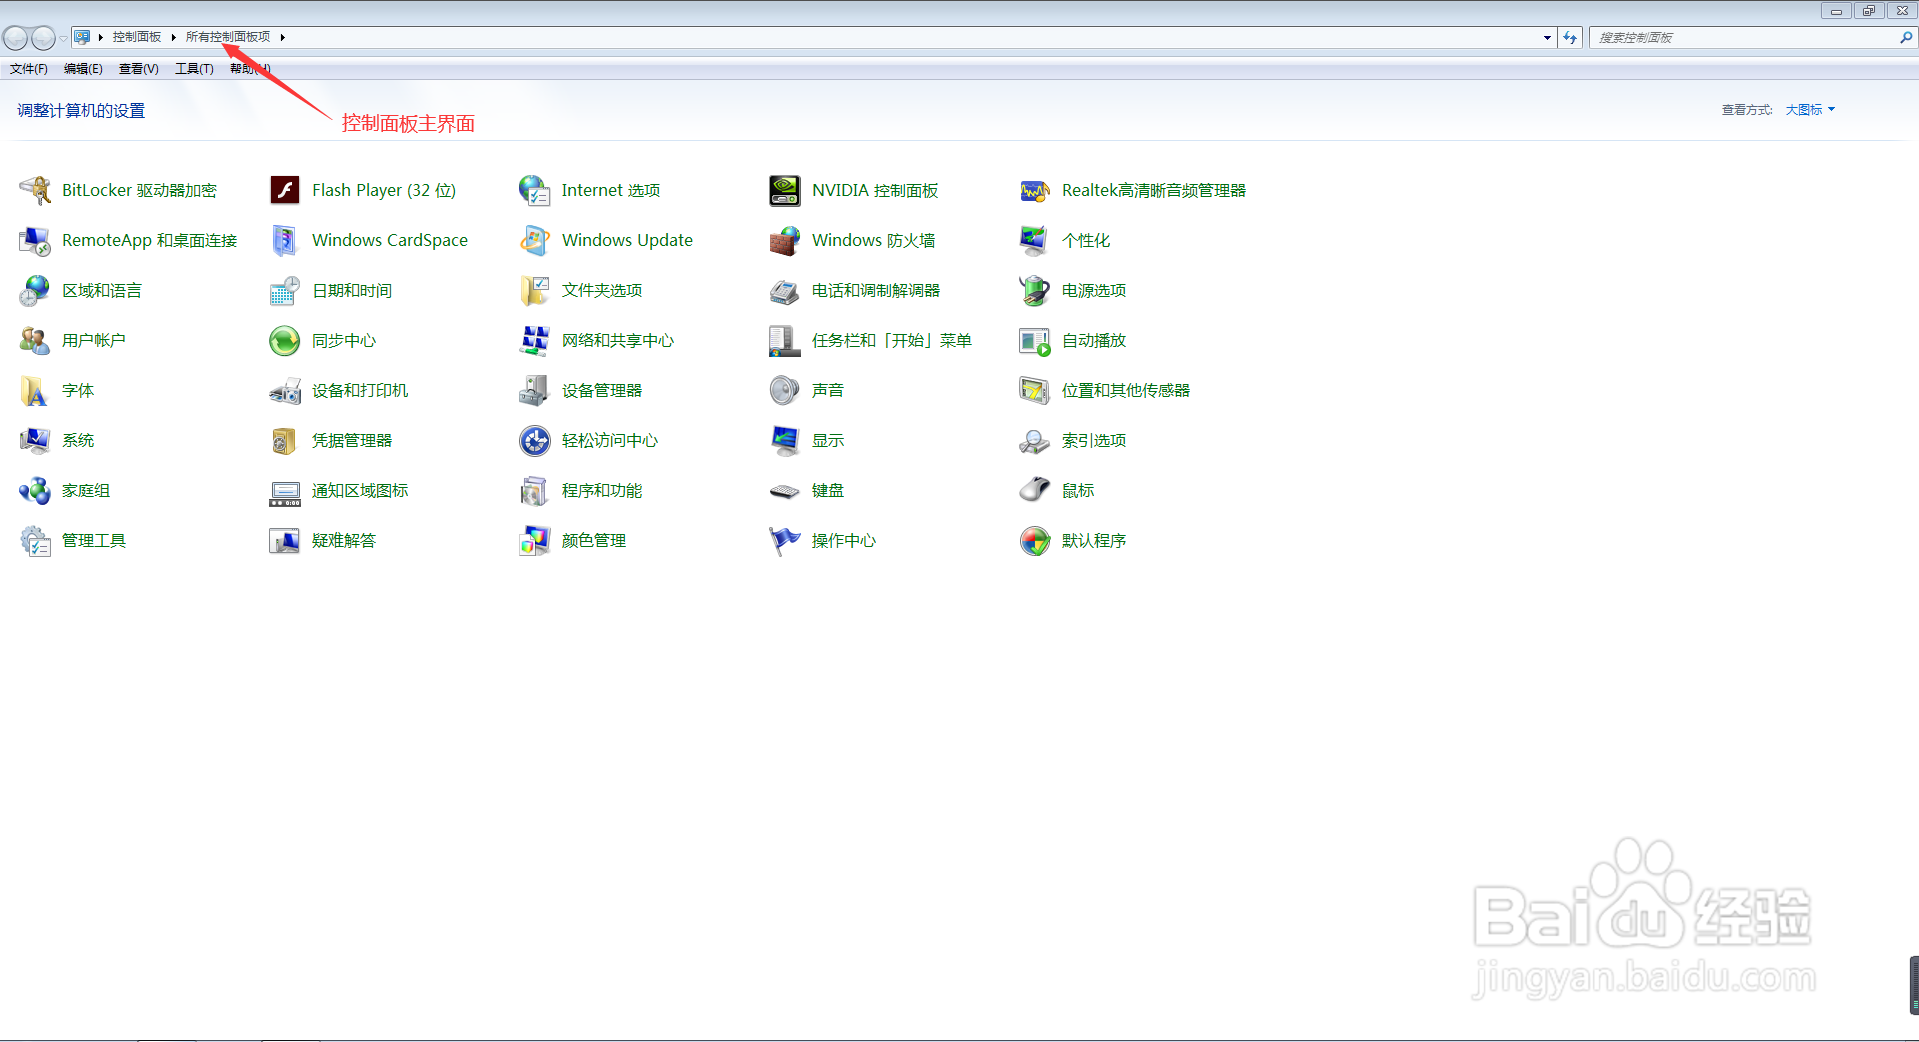Click the 用户帐户 icon
This screenshot has height=1042, width=1919.
tap(35, 340)
